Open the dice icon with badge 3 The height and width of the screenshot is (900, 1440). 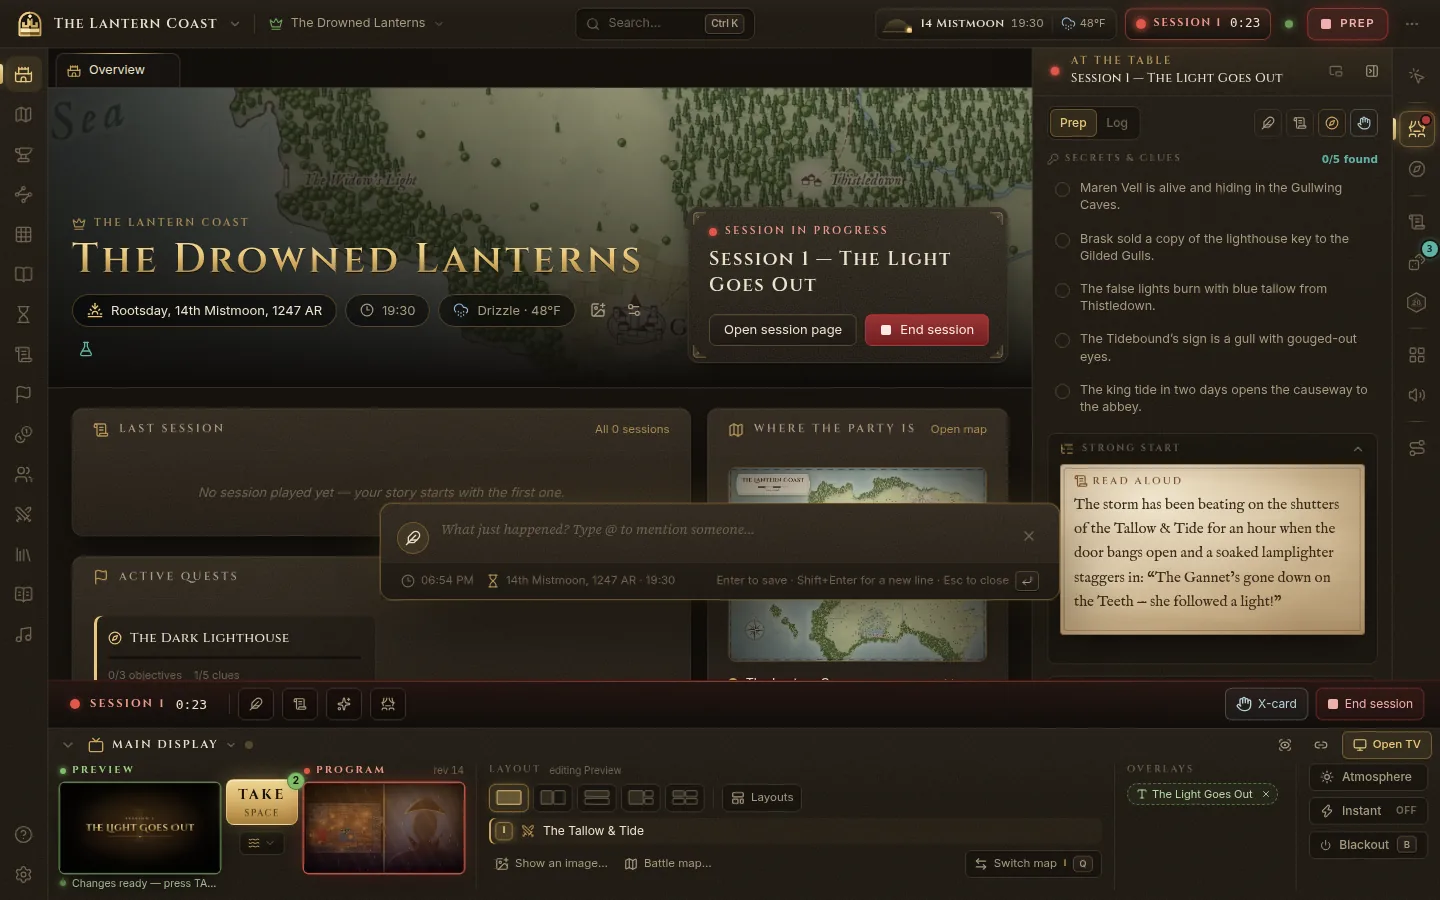[x=1417, y=262]
